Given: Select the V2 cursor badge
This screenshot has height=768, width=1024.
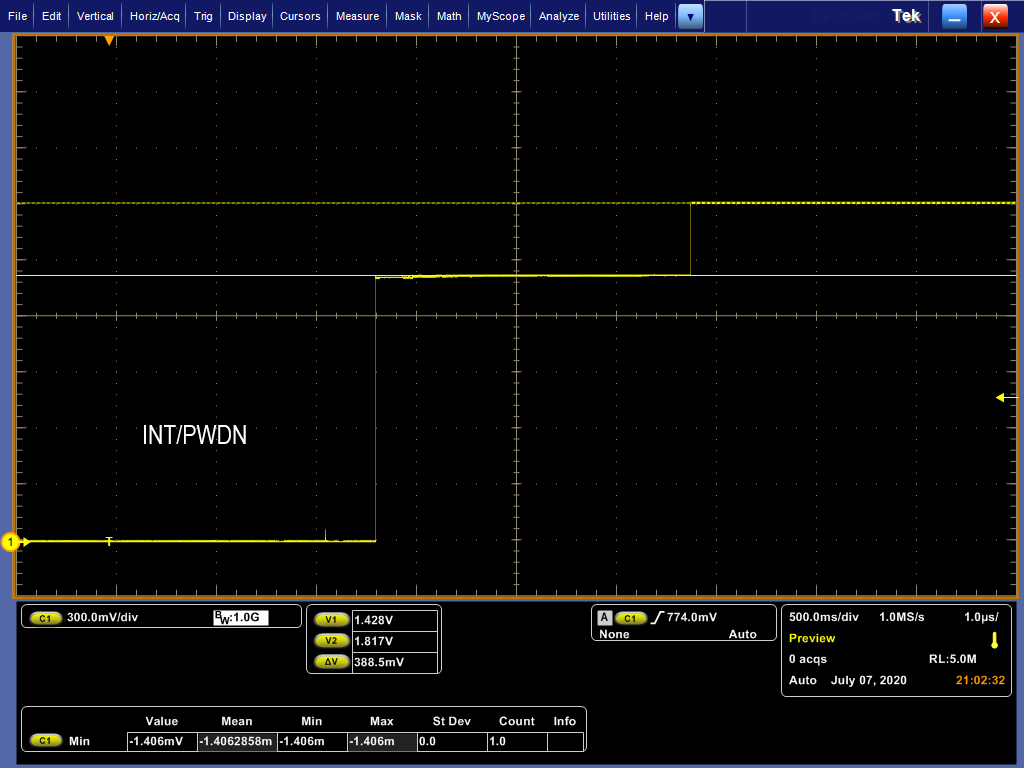Looking at the screenshot, I should click(x=331, y=641).
